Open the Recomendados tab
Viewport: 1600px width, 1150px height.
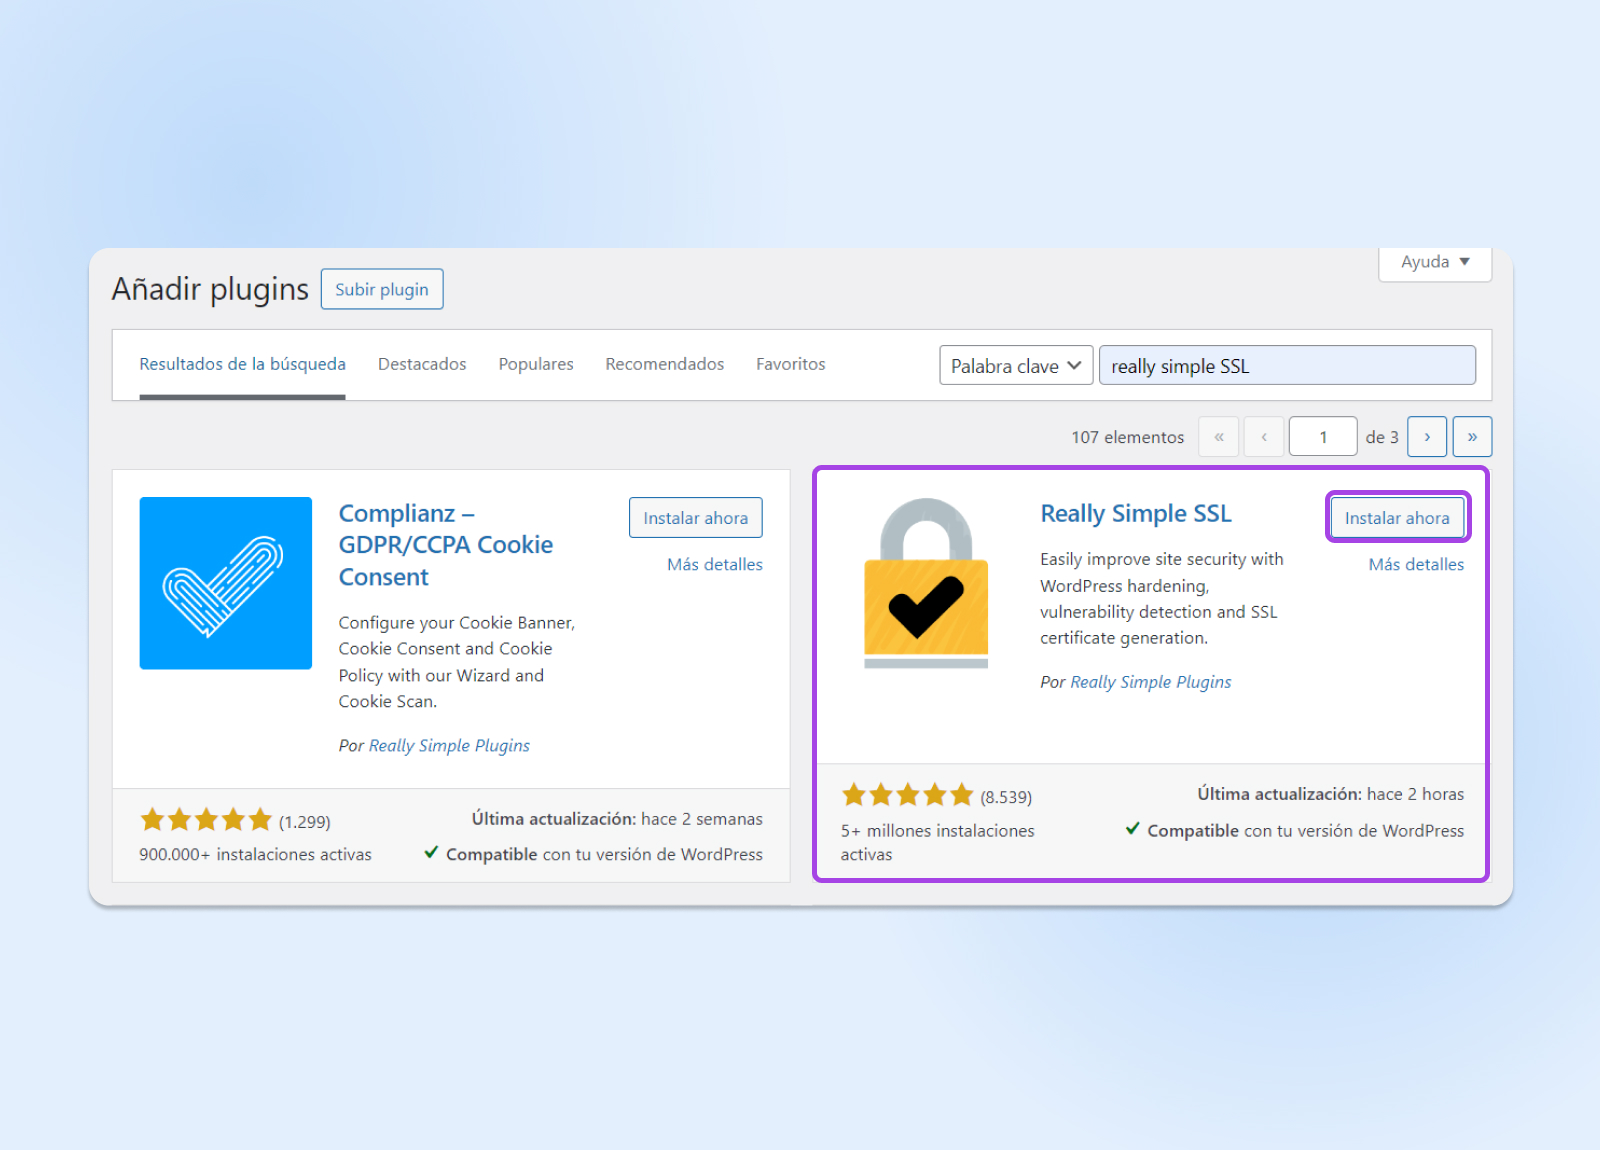(664, 364)
